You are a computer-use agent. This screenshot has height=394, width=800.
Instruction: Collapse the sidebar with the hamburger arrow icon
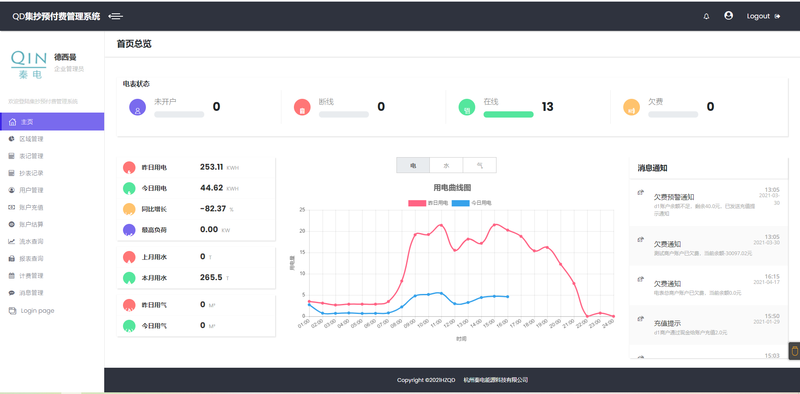[116, 16]
